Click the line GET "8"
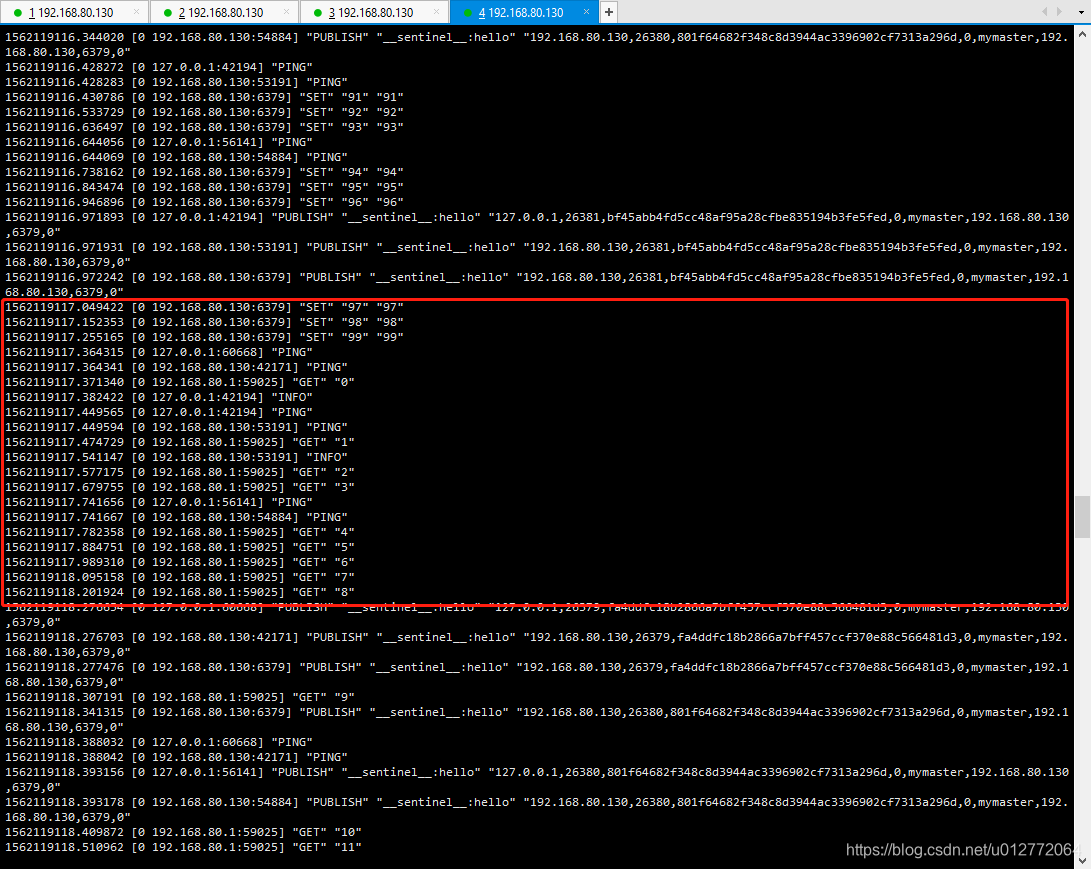Viewport: 1091px width, 869px height. [x=180, y=592]
